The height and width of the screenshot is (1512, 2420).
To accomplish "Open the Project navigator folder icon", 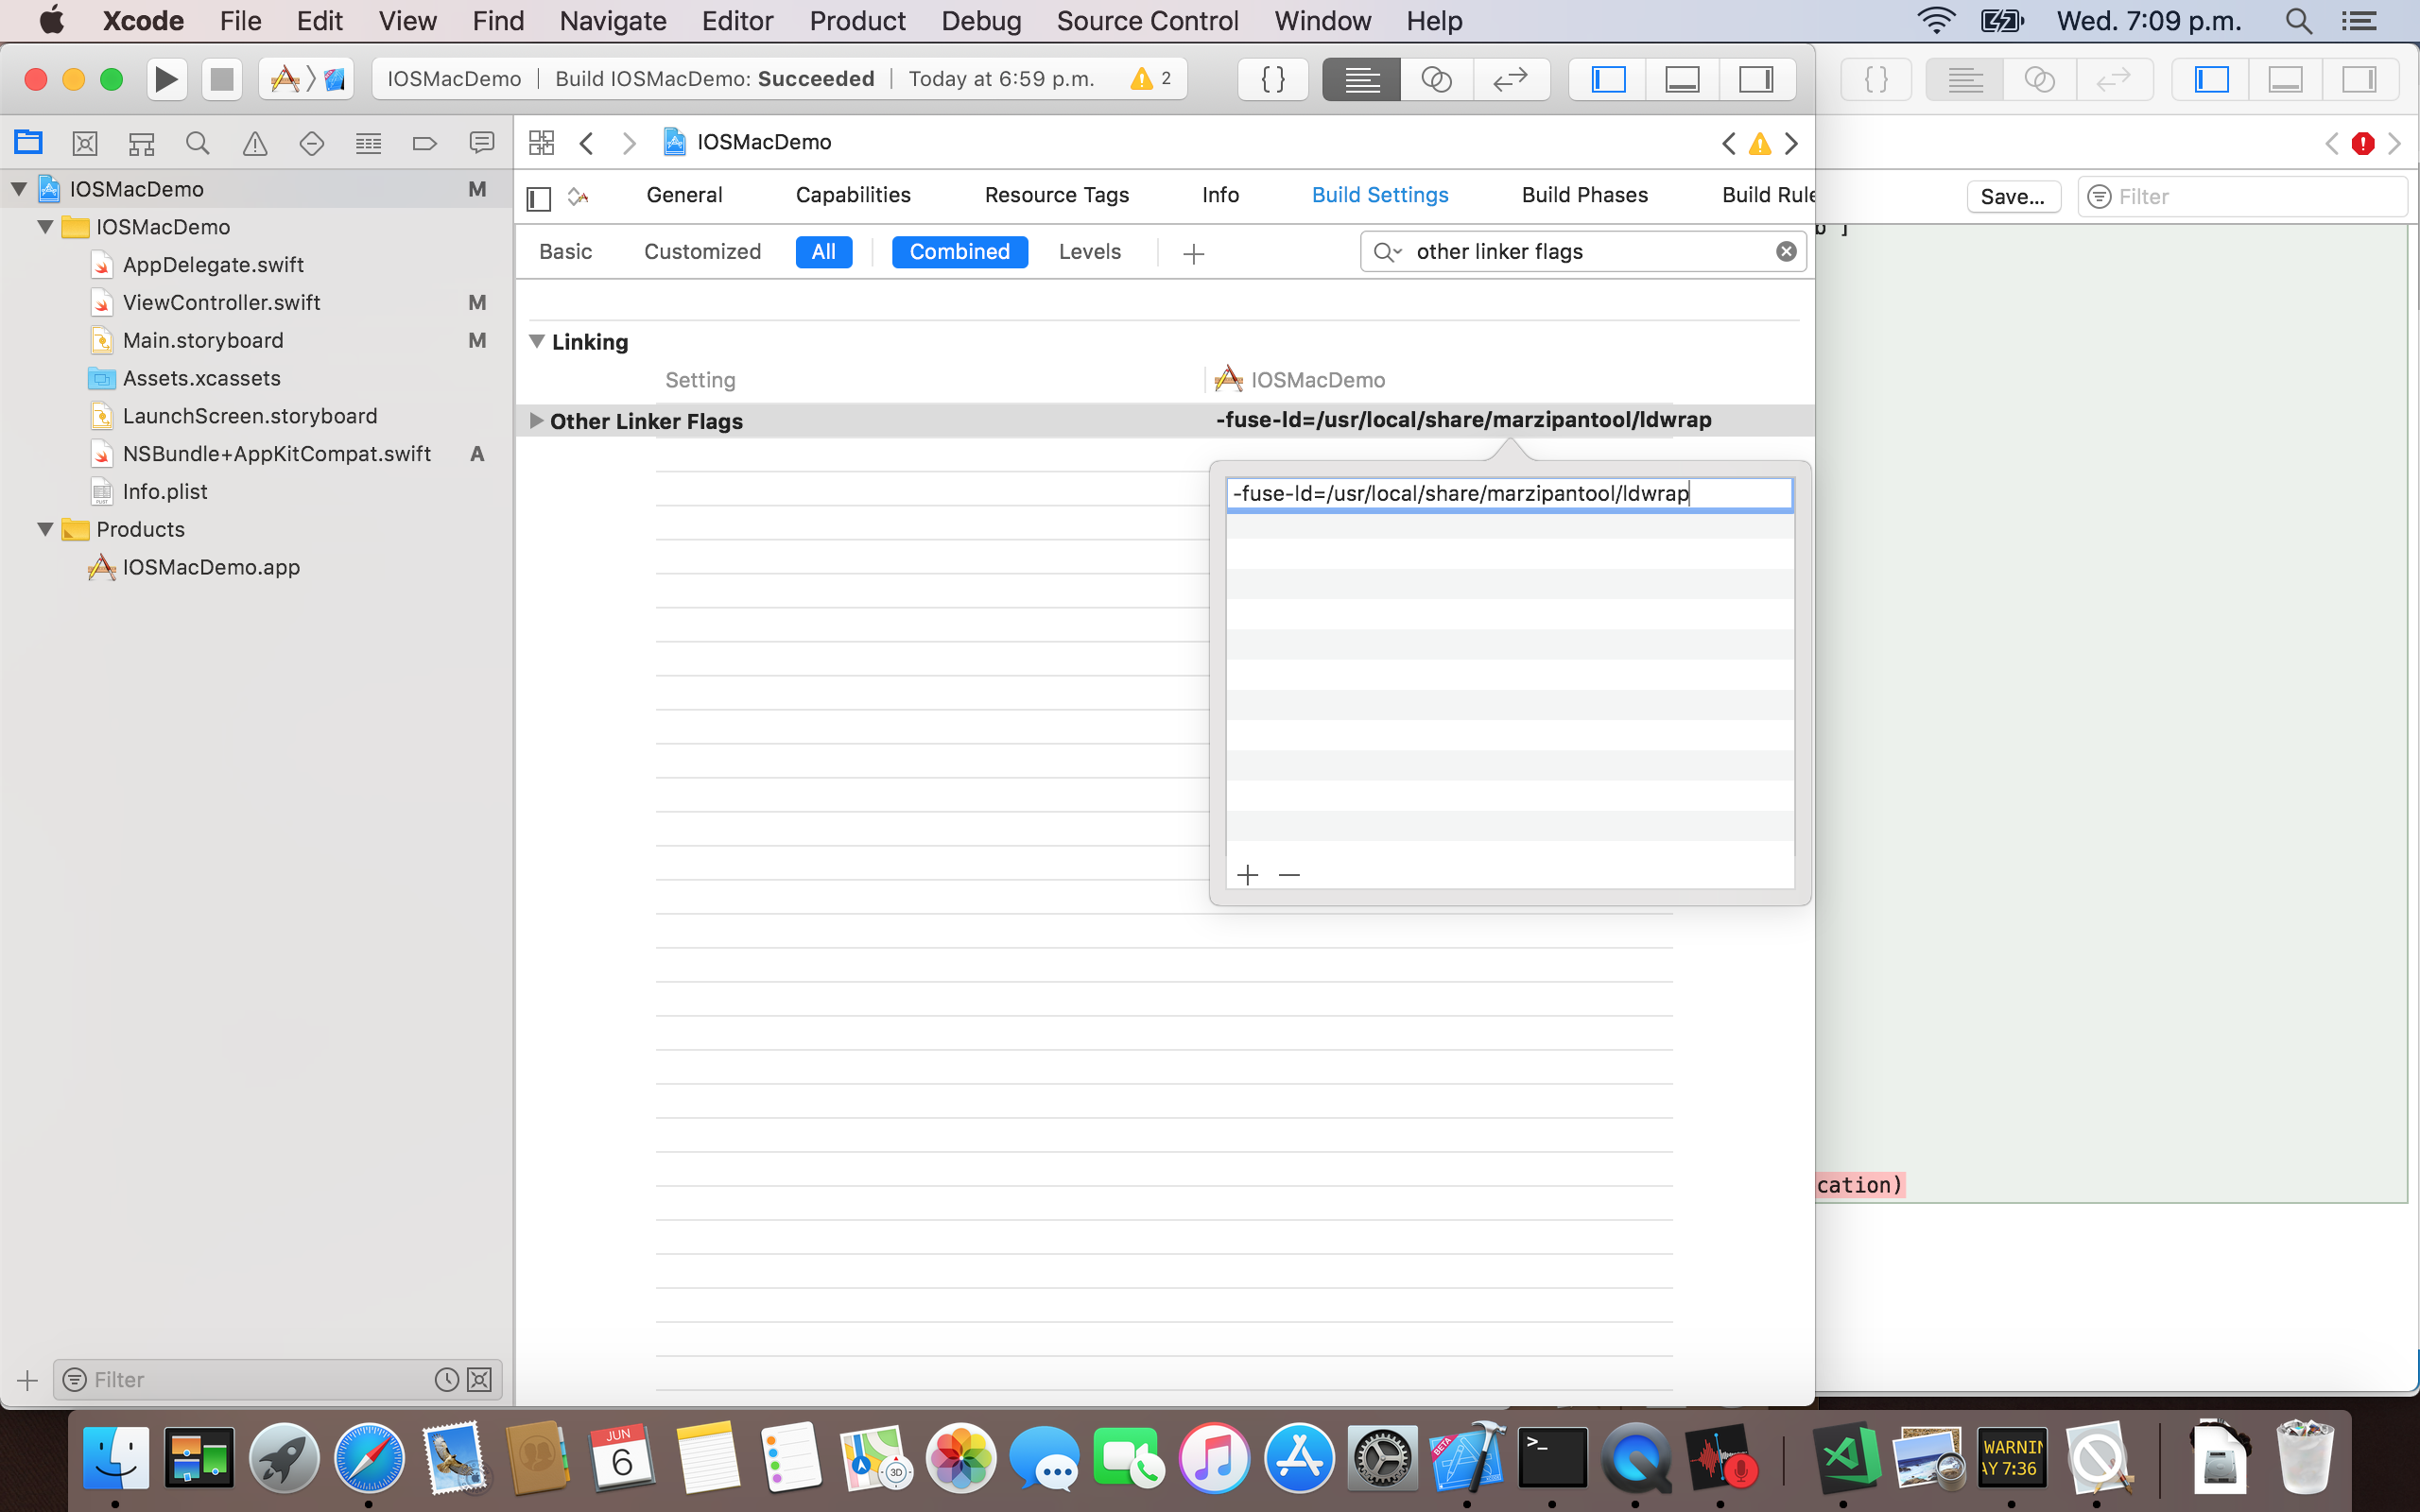I will [28, 143].
